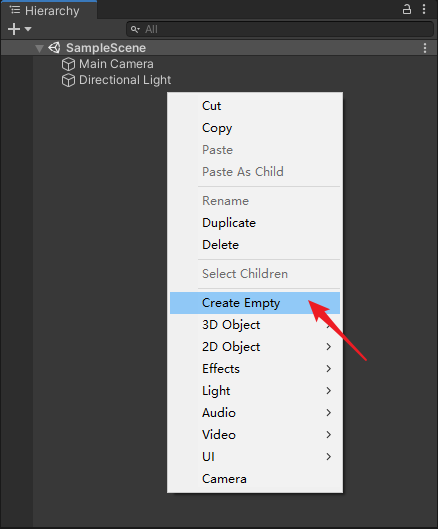Click the Unity scene icon beside SampleScene
Viewport: 438px width, 529px height.
tap(54, 48)
